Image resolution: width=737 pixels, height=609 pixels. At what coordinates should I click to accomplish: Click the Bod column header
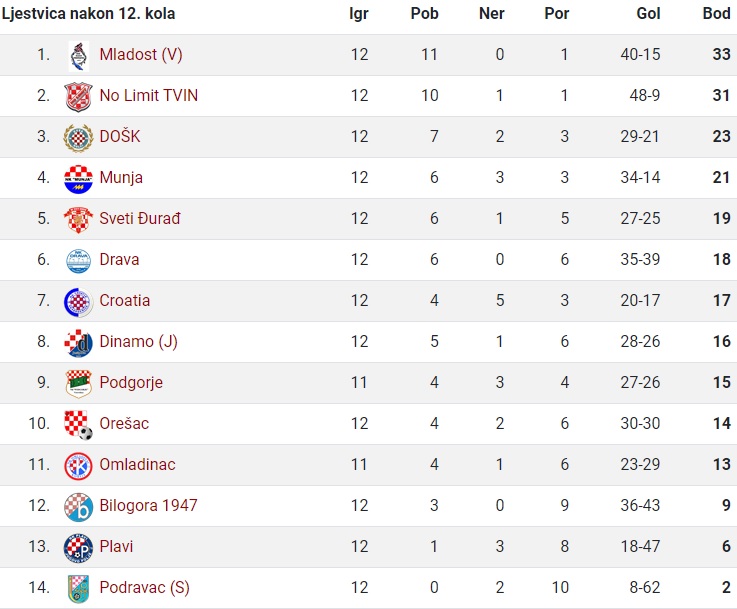tap(716, 13)
